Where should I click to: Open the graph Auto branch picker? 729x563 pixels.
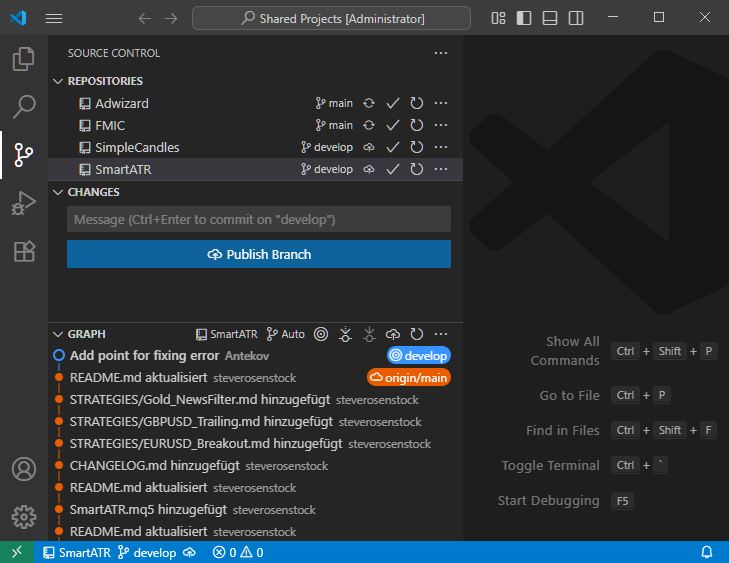point(285,334)
